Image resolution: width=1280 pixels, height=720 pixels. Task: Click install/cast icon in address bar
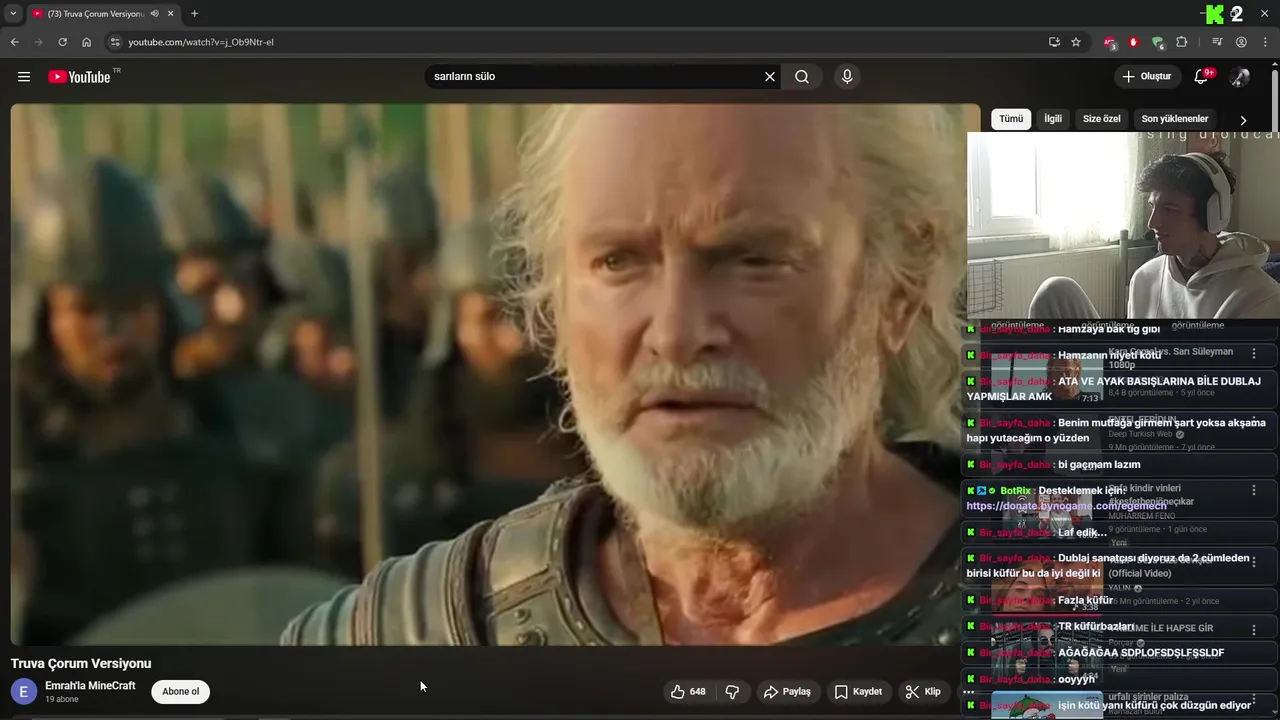pyautogui.click(x=1054, y=42)
